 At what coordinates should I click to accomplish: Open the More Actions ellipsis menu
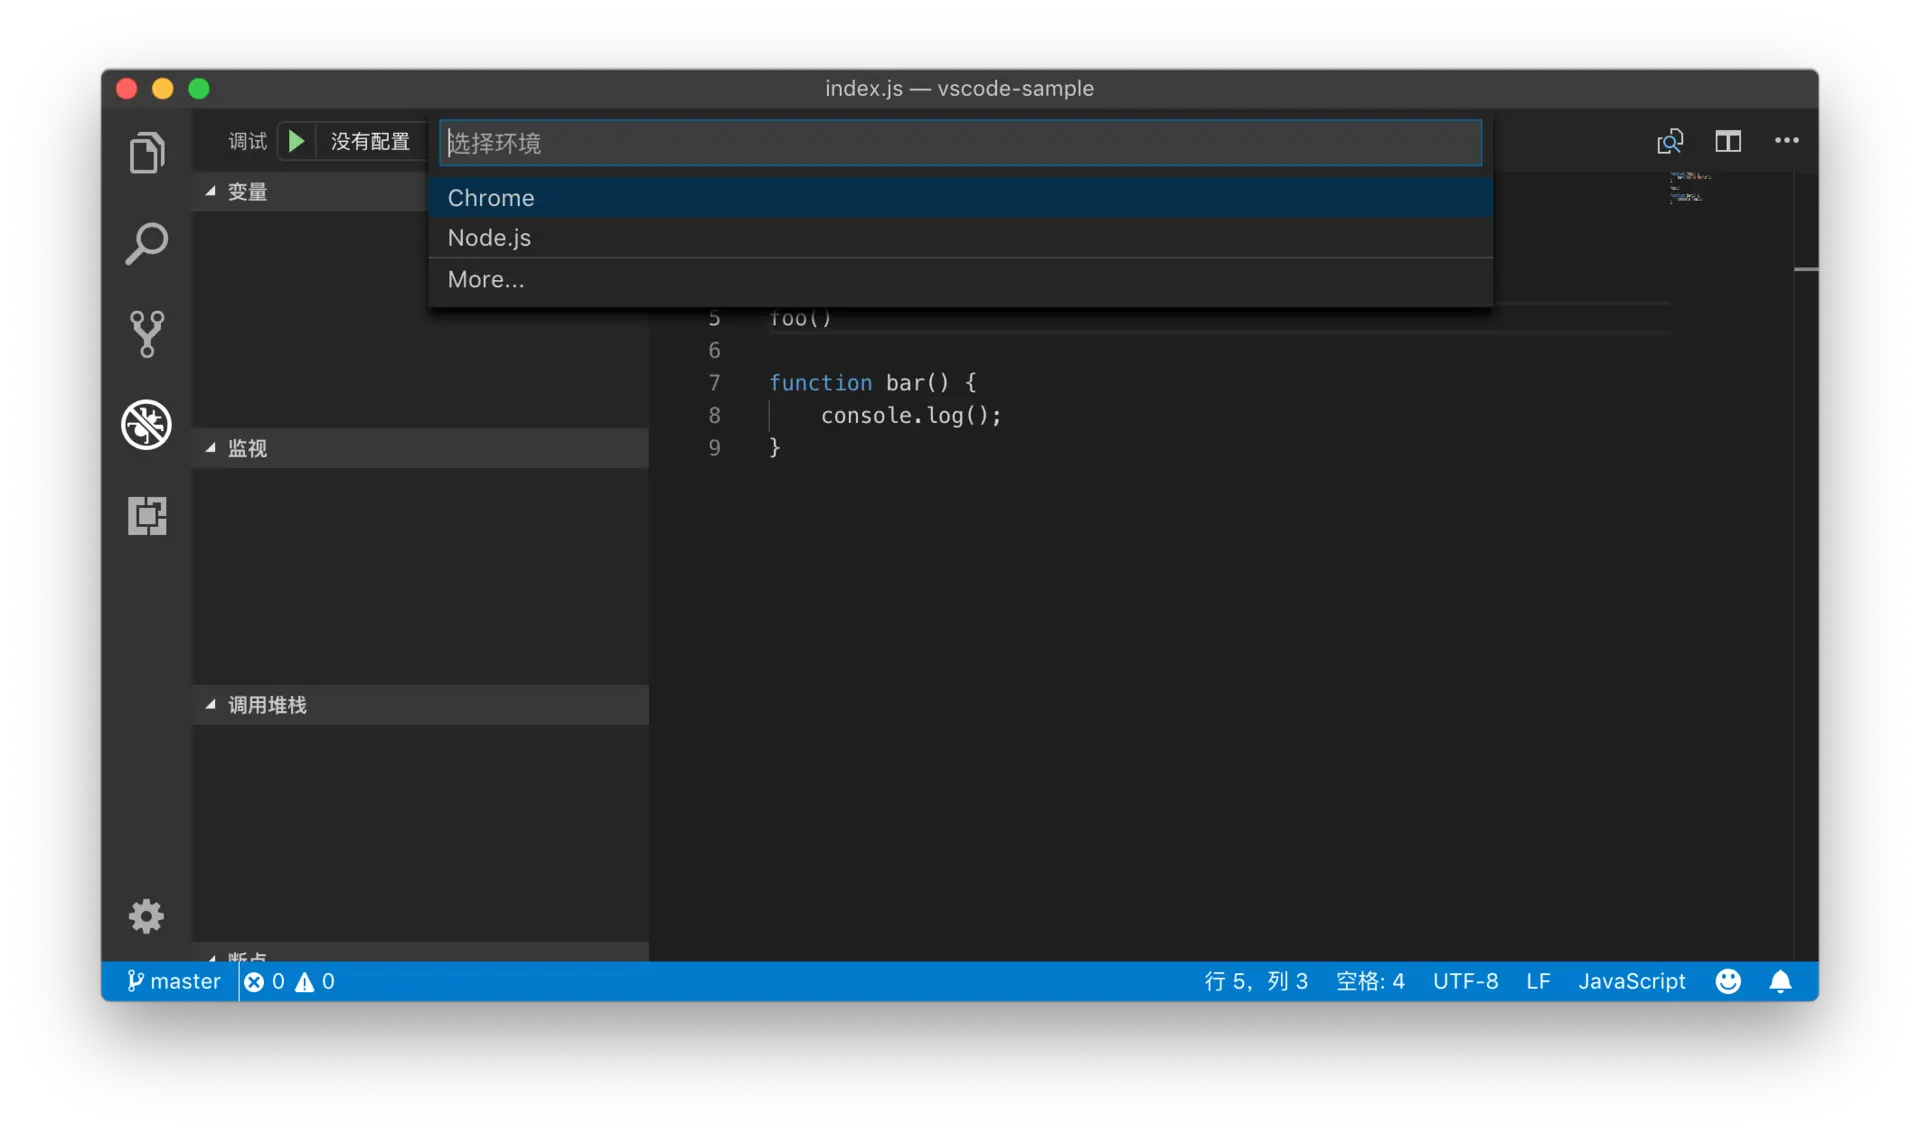pyautogui.click(x=1786, y=141)
